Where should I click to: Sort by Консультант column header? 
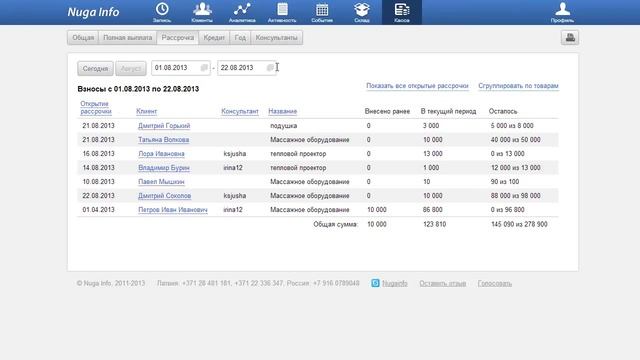240,111
